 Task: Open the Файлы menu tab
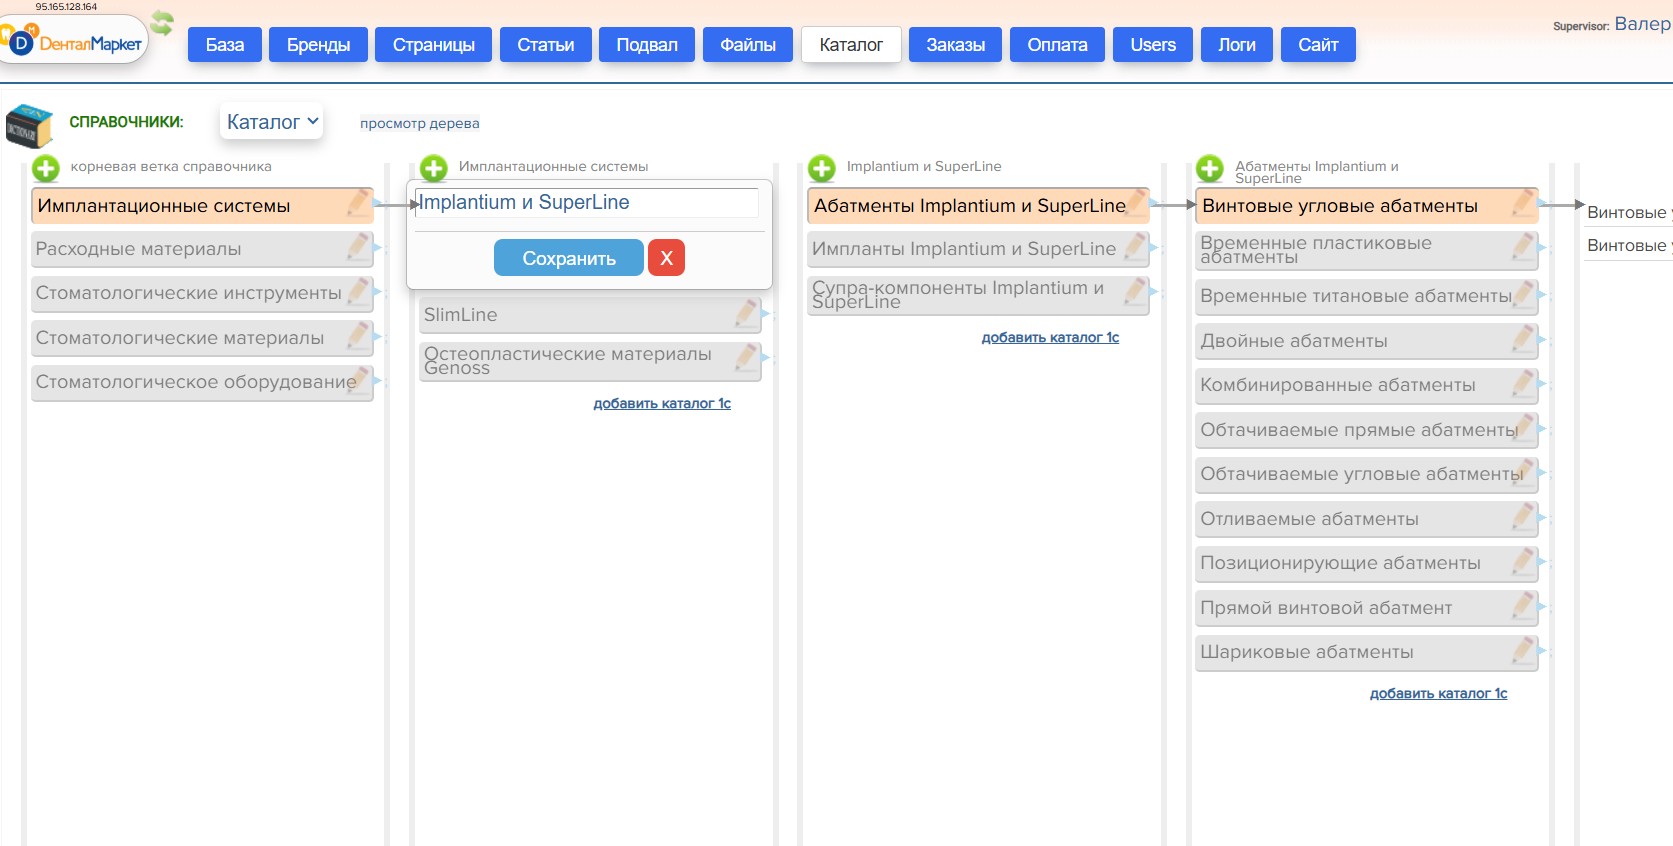click(748, 44)
